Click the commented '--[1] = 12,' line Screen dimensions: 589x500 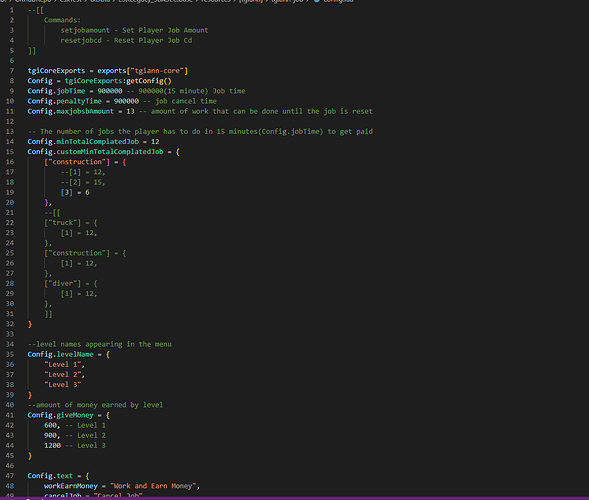tap(83, 172)
